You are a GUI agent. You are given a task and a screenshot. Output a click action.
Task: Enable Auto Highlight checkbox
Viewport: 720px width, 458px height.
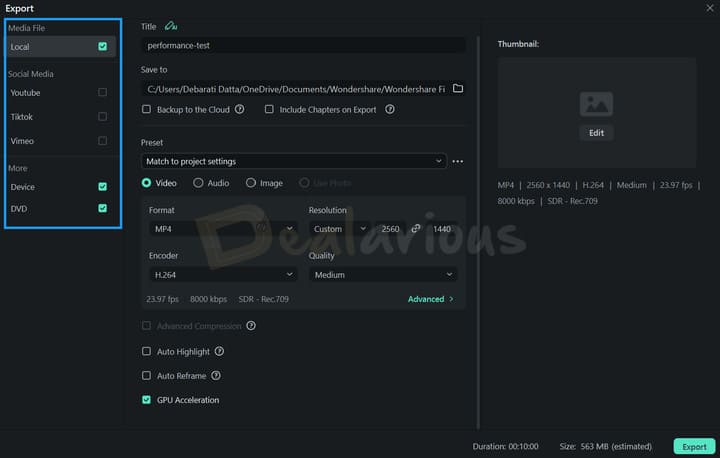point(146,351)
